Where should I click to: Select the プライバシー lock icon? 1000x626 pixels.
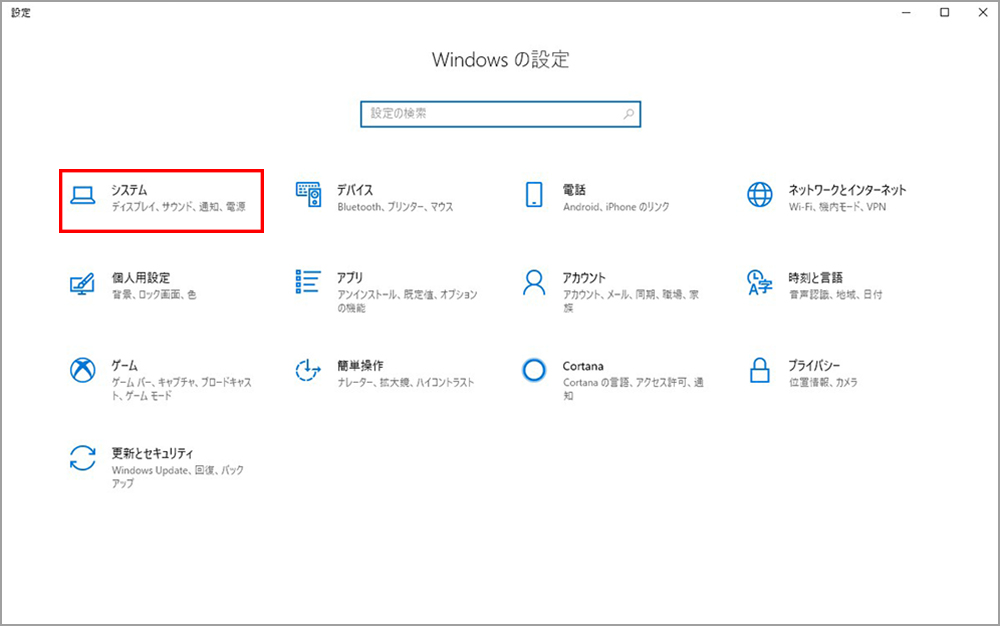760,370
